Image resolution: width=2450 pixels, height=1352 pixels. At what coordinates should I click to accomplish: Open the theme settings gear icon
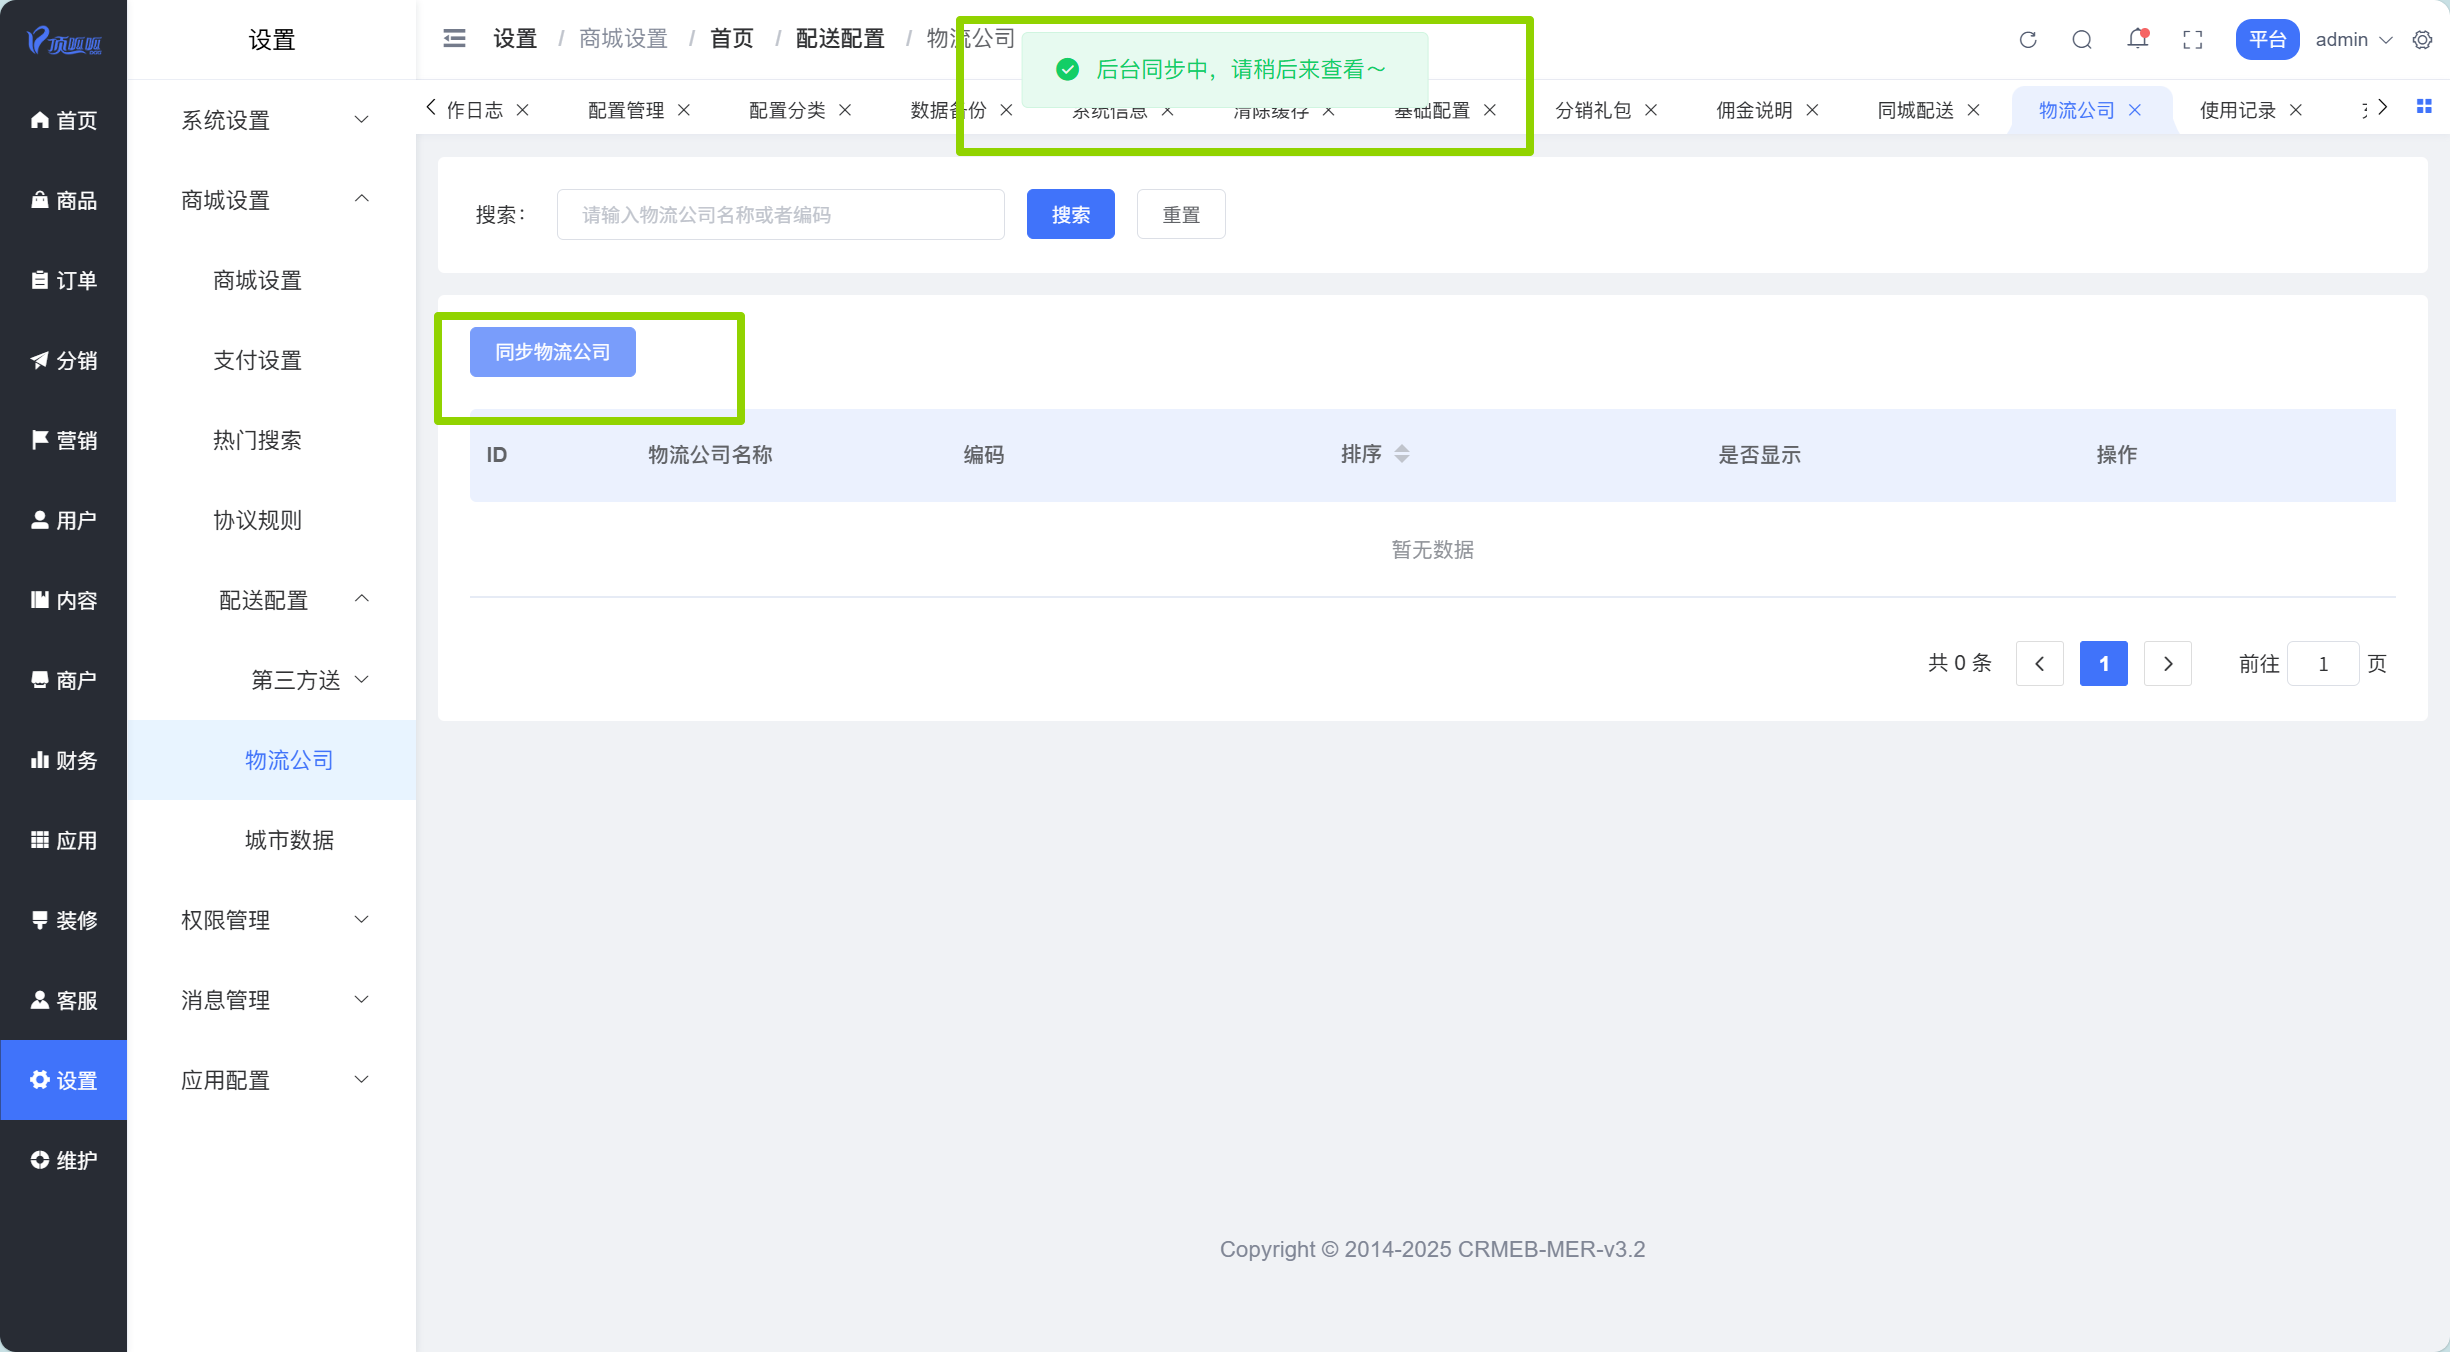coord(2422,40)
